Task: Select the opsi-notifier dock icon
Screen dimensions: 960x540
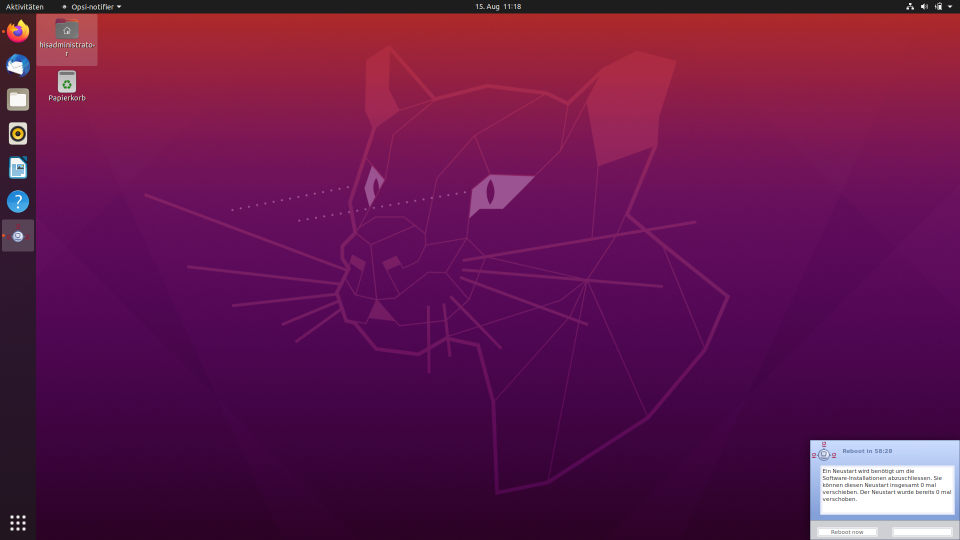Action: point(18,236)
